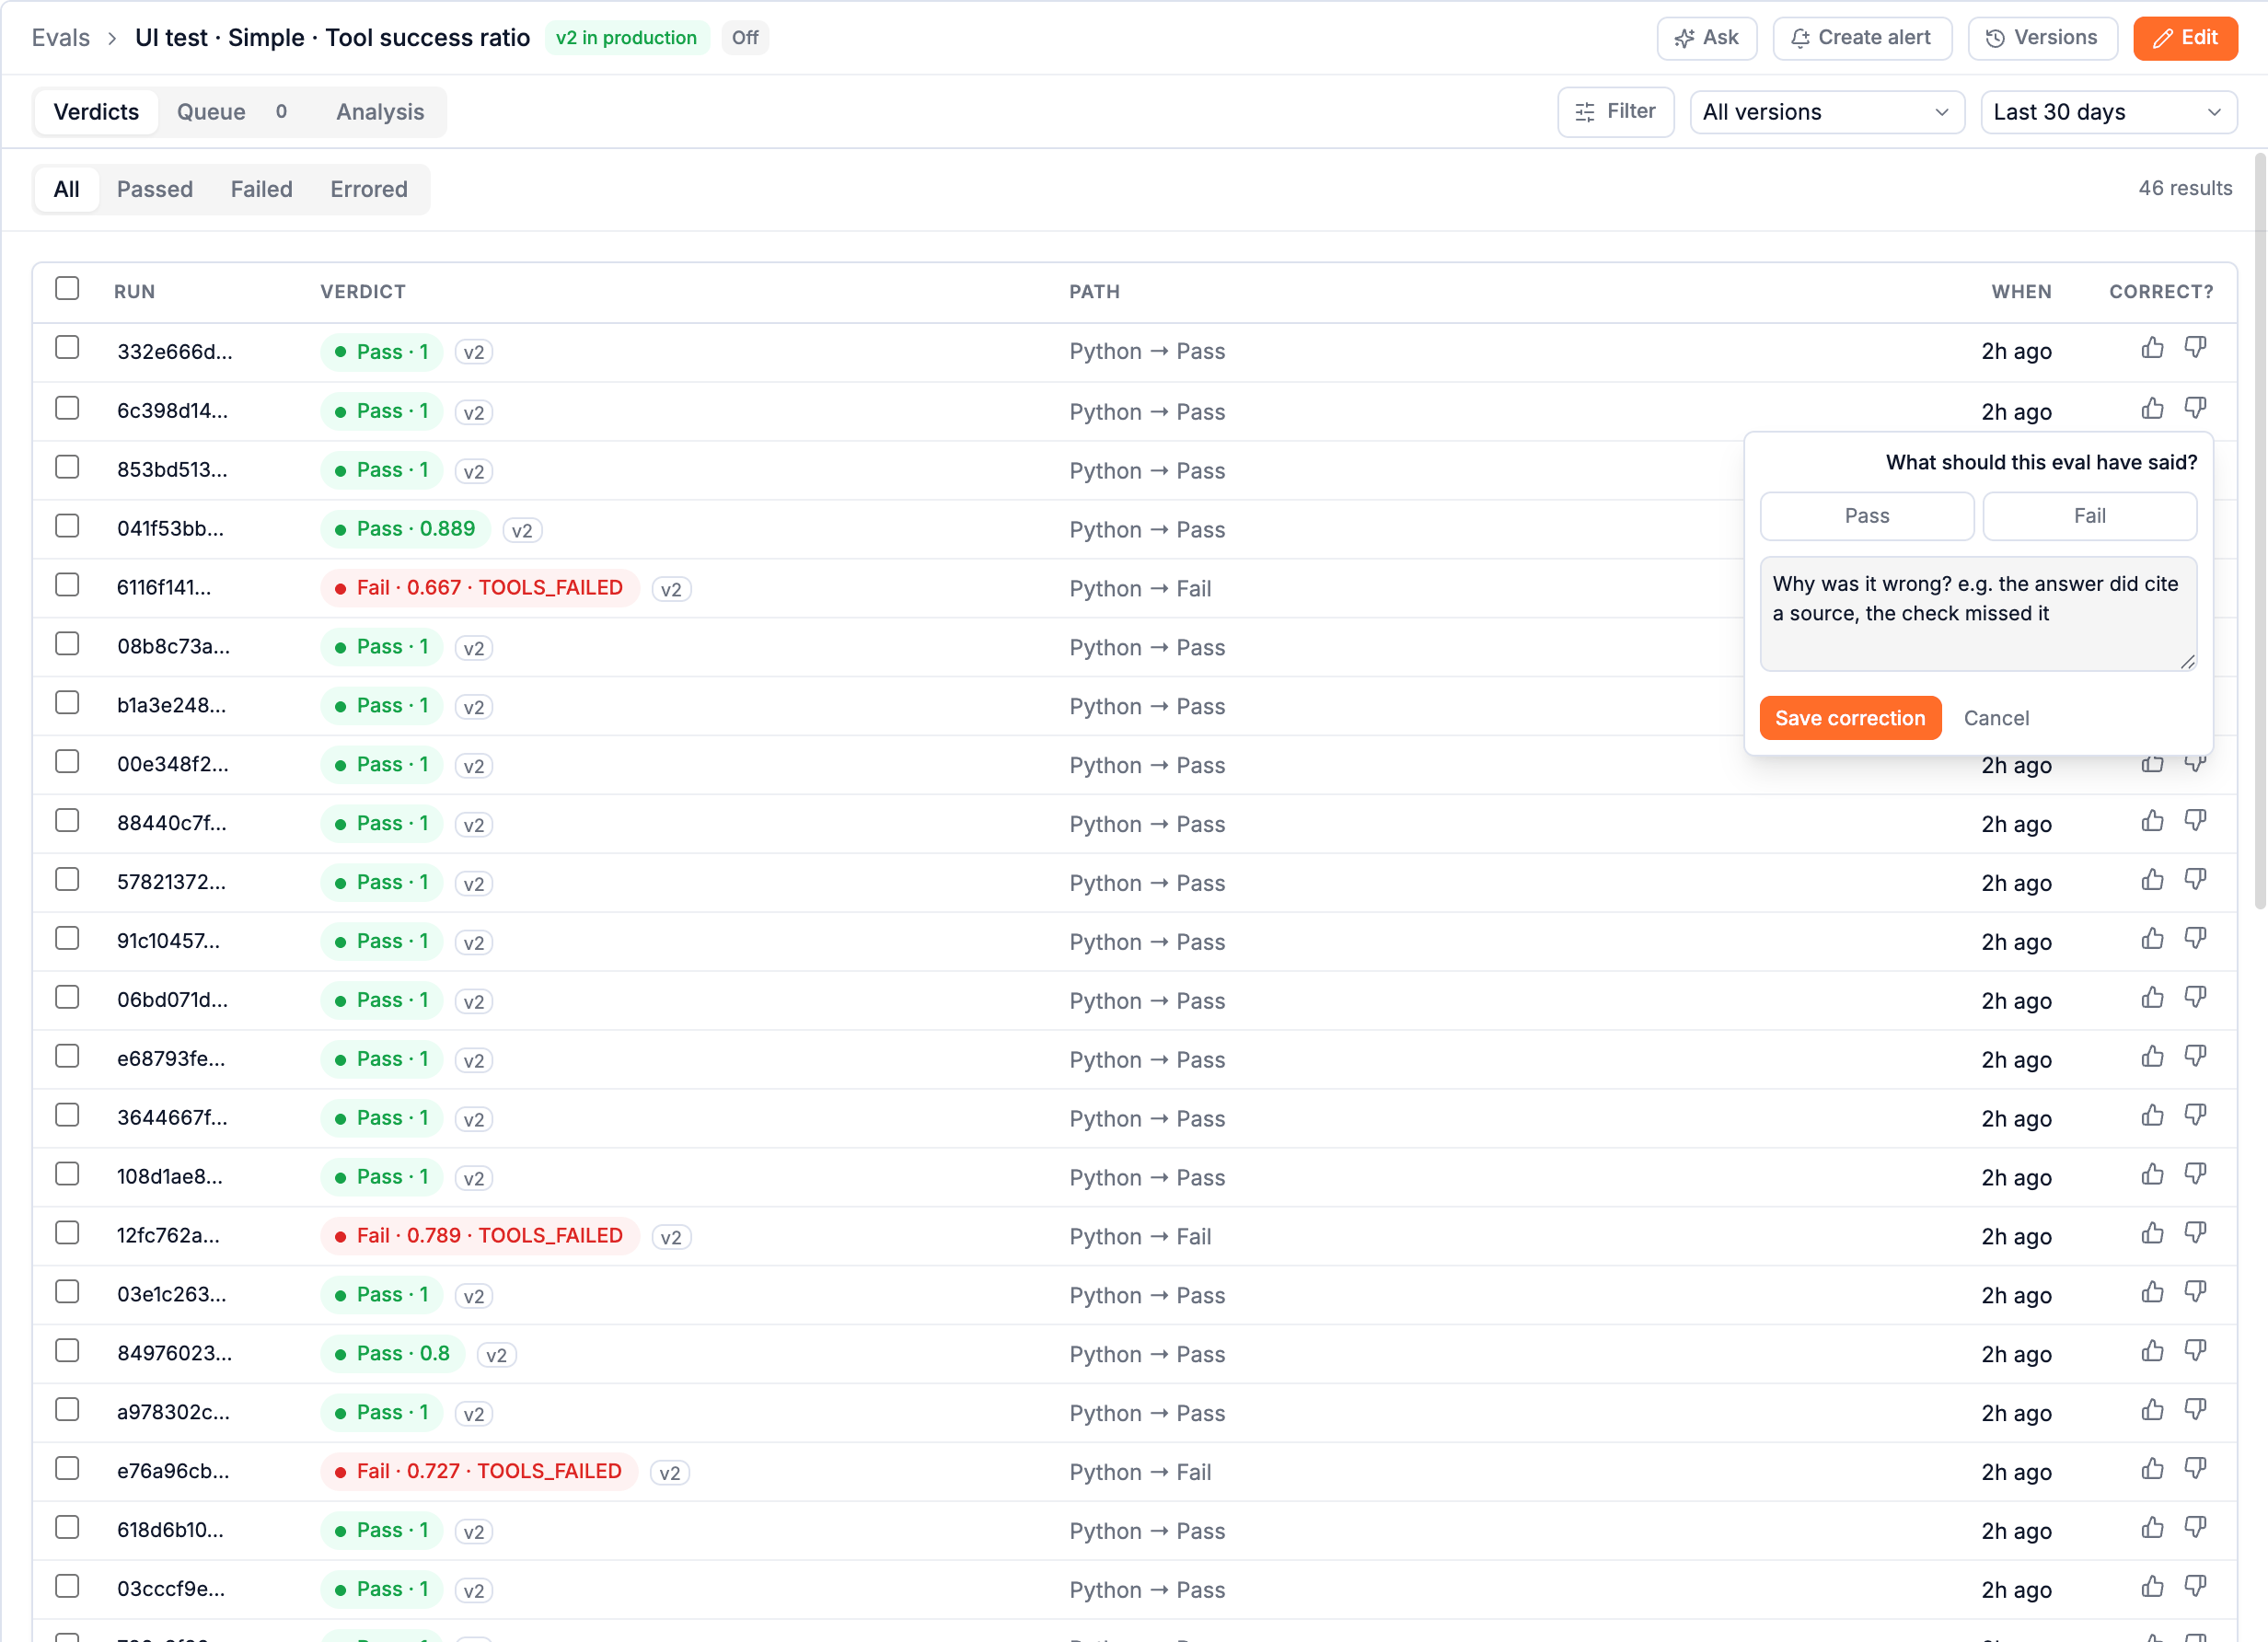Open Create alert

tap(1861, 38)
